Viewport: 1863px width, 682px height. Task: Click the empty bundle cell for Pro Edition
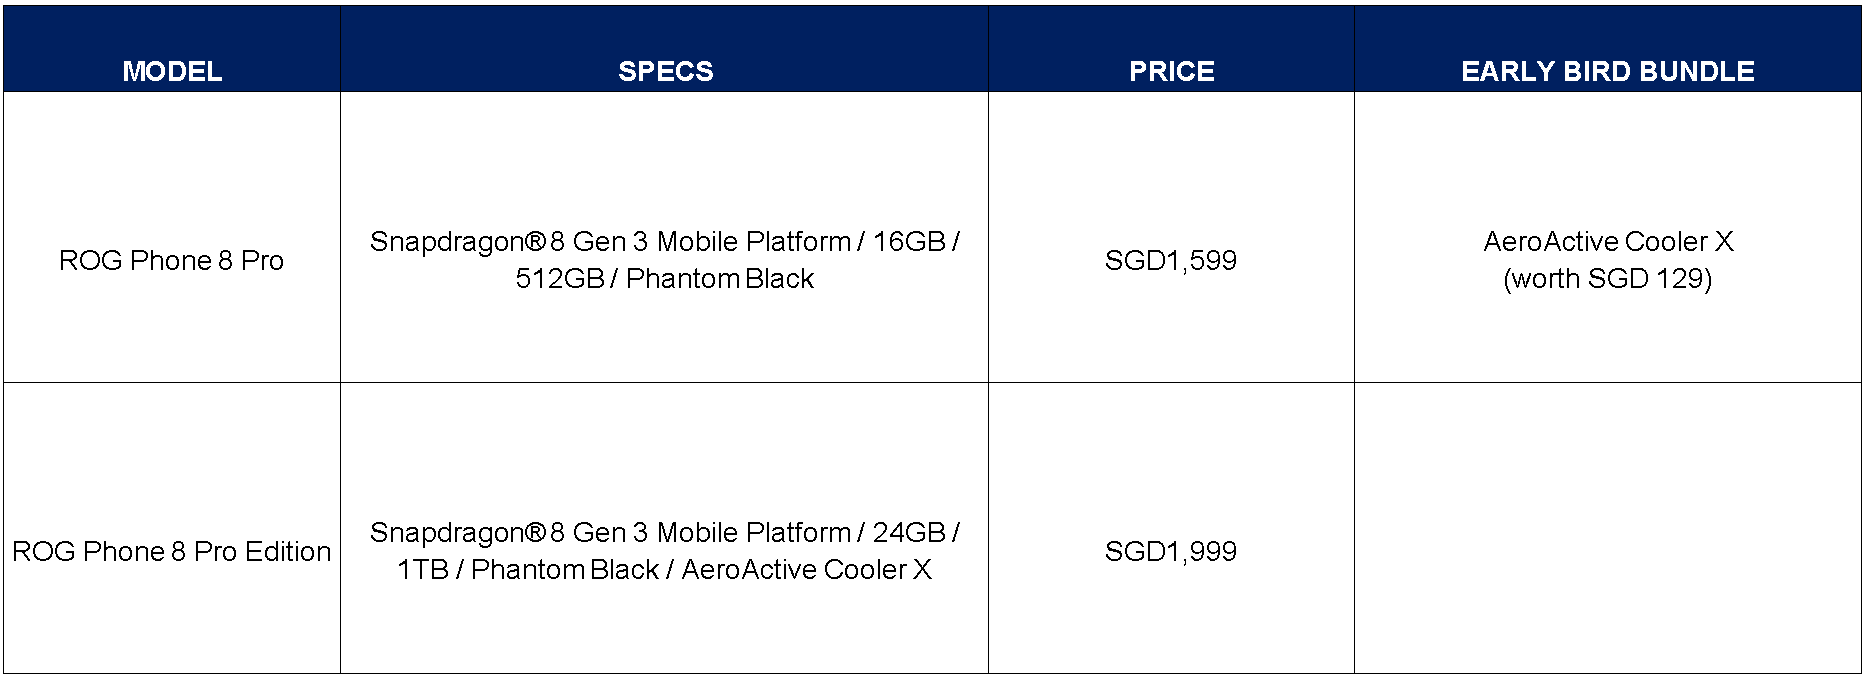pyautogui.click(x=1608, y=528)
